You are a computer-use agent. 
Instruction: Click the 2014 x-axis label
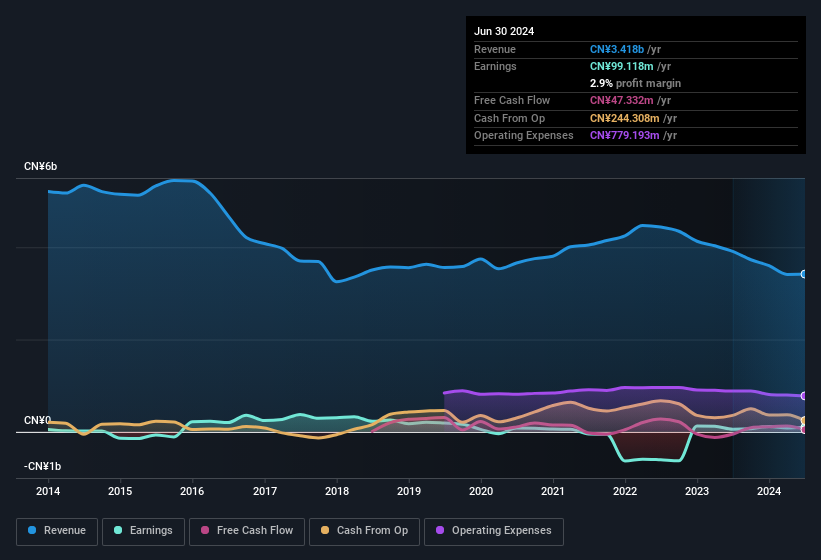coord(48,491)
